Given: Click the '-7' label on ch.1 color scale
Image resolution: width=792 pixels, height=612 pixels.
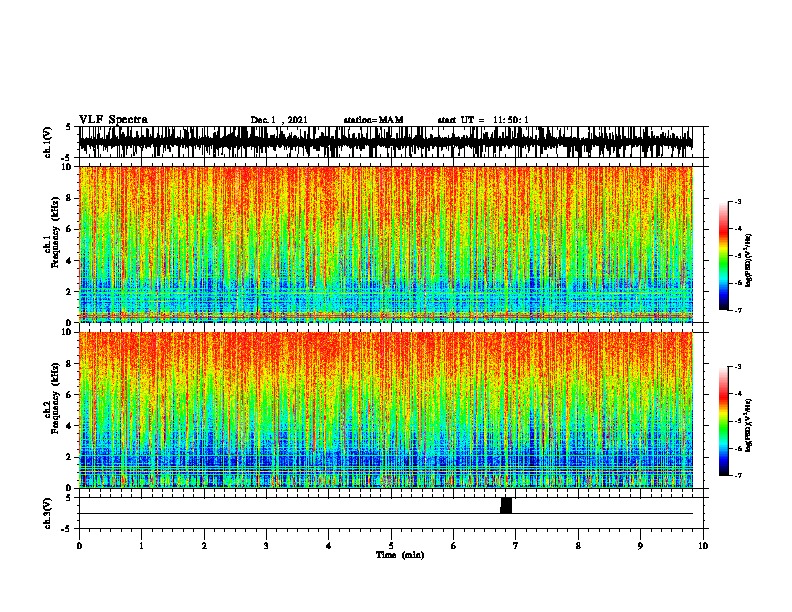Looking at the screenshot, I should coord(737,310).
